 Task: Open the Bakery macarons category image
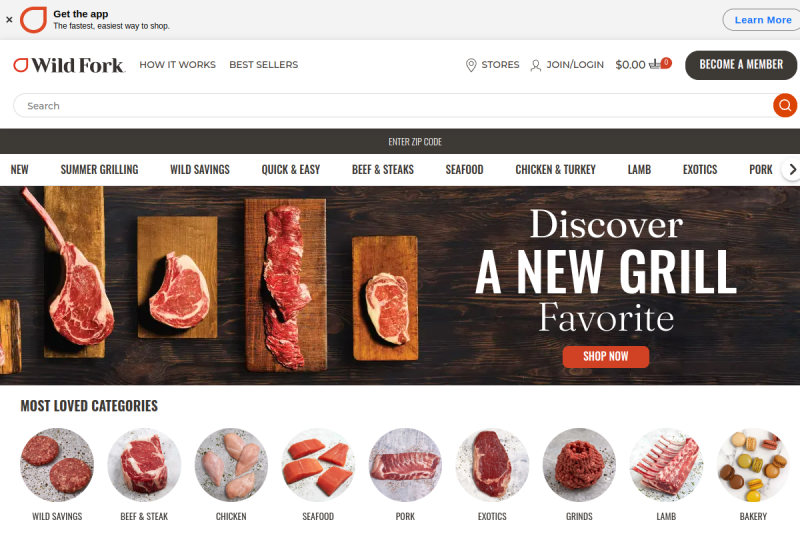pos(754,465)
